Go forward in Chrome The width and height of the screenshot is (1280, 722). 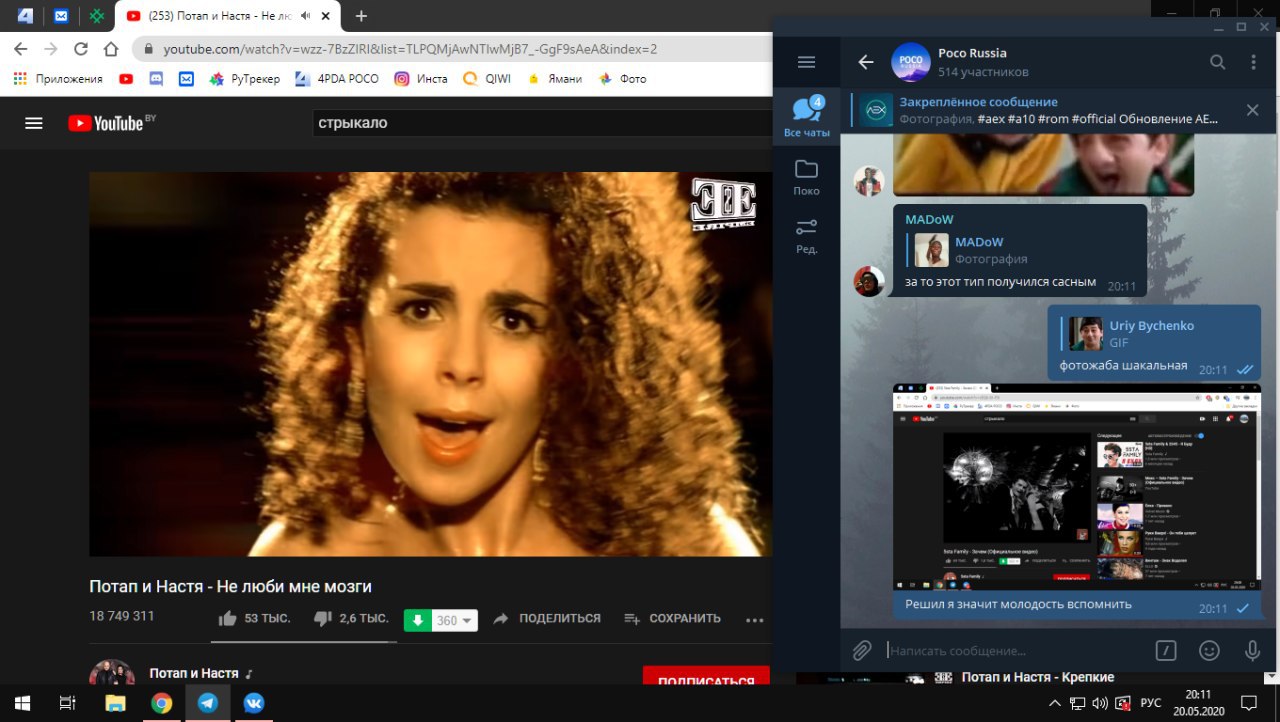point(50,49)
